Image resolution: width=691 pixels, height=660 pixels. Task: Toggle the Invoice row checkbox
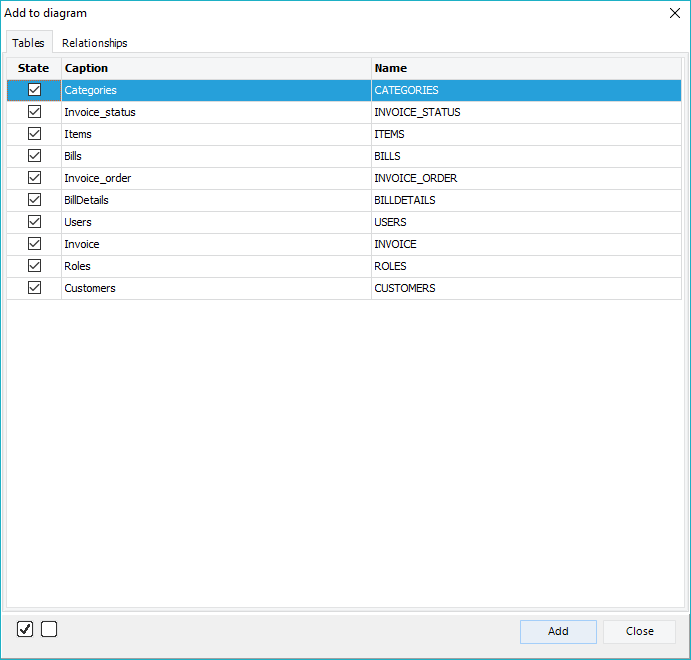click(34, 244)
